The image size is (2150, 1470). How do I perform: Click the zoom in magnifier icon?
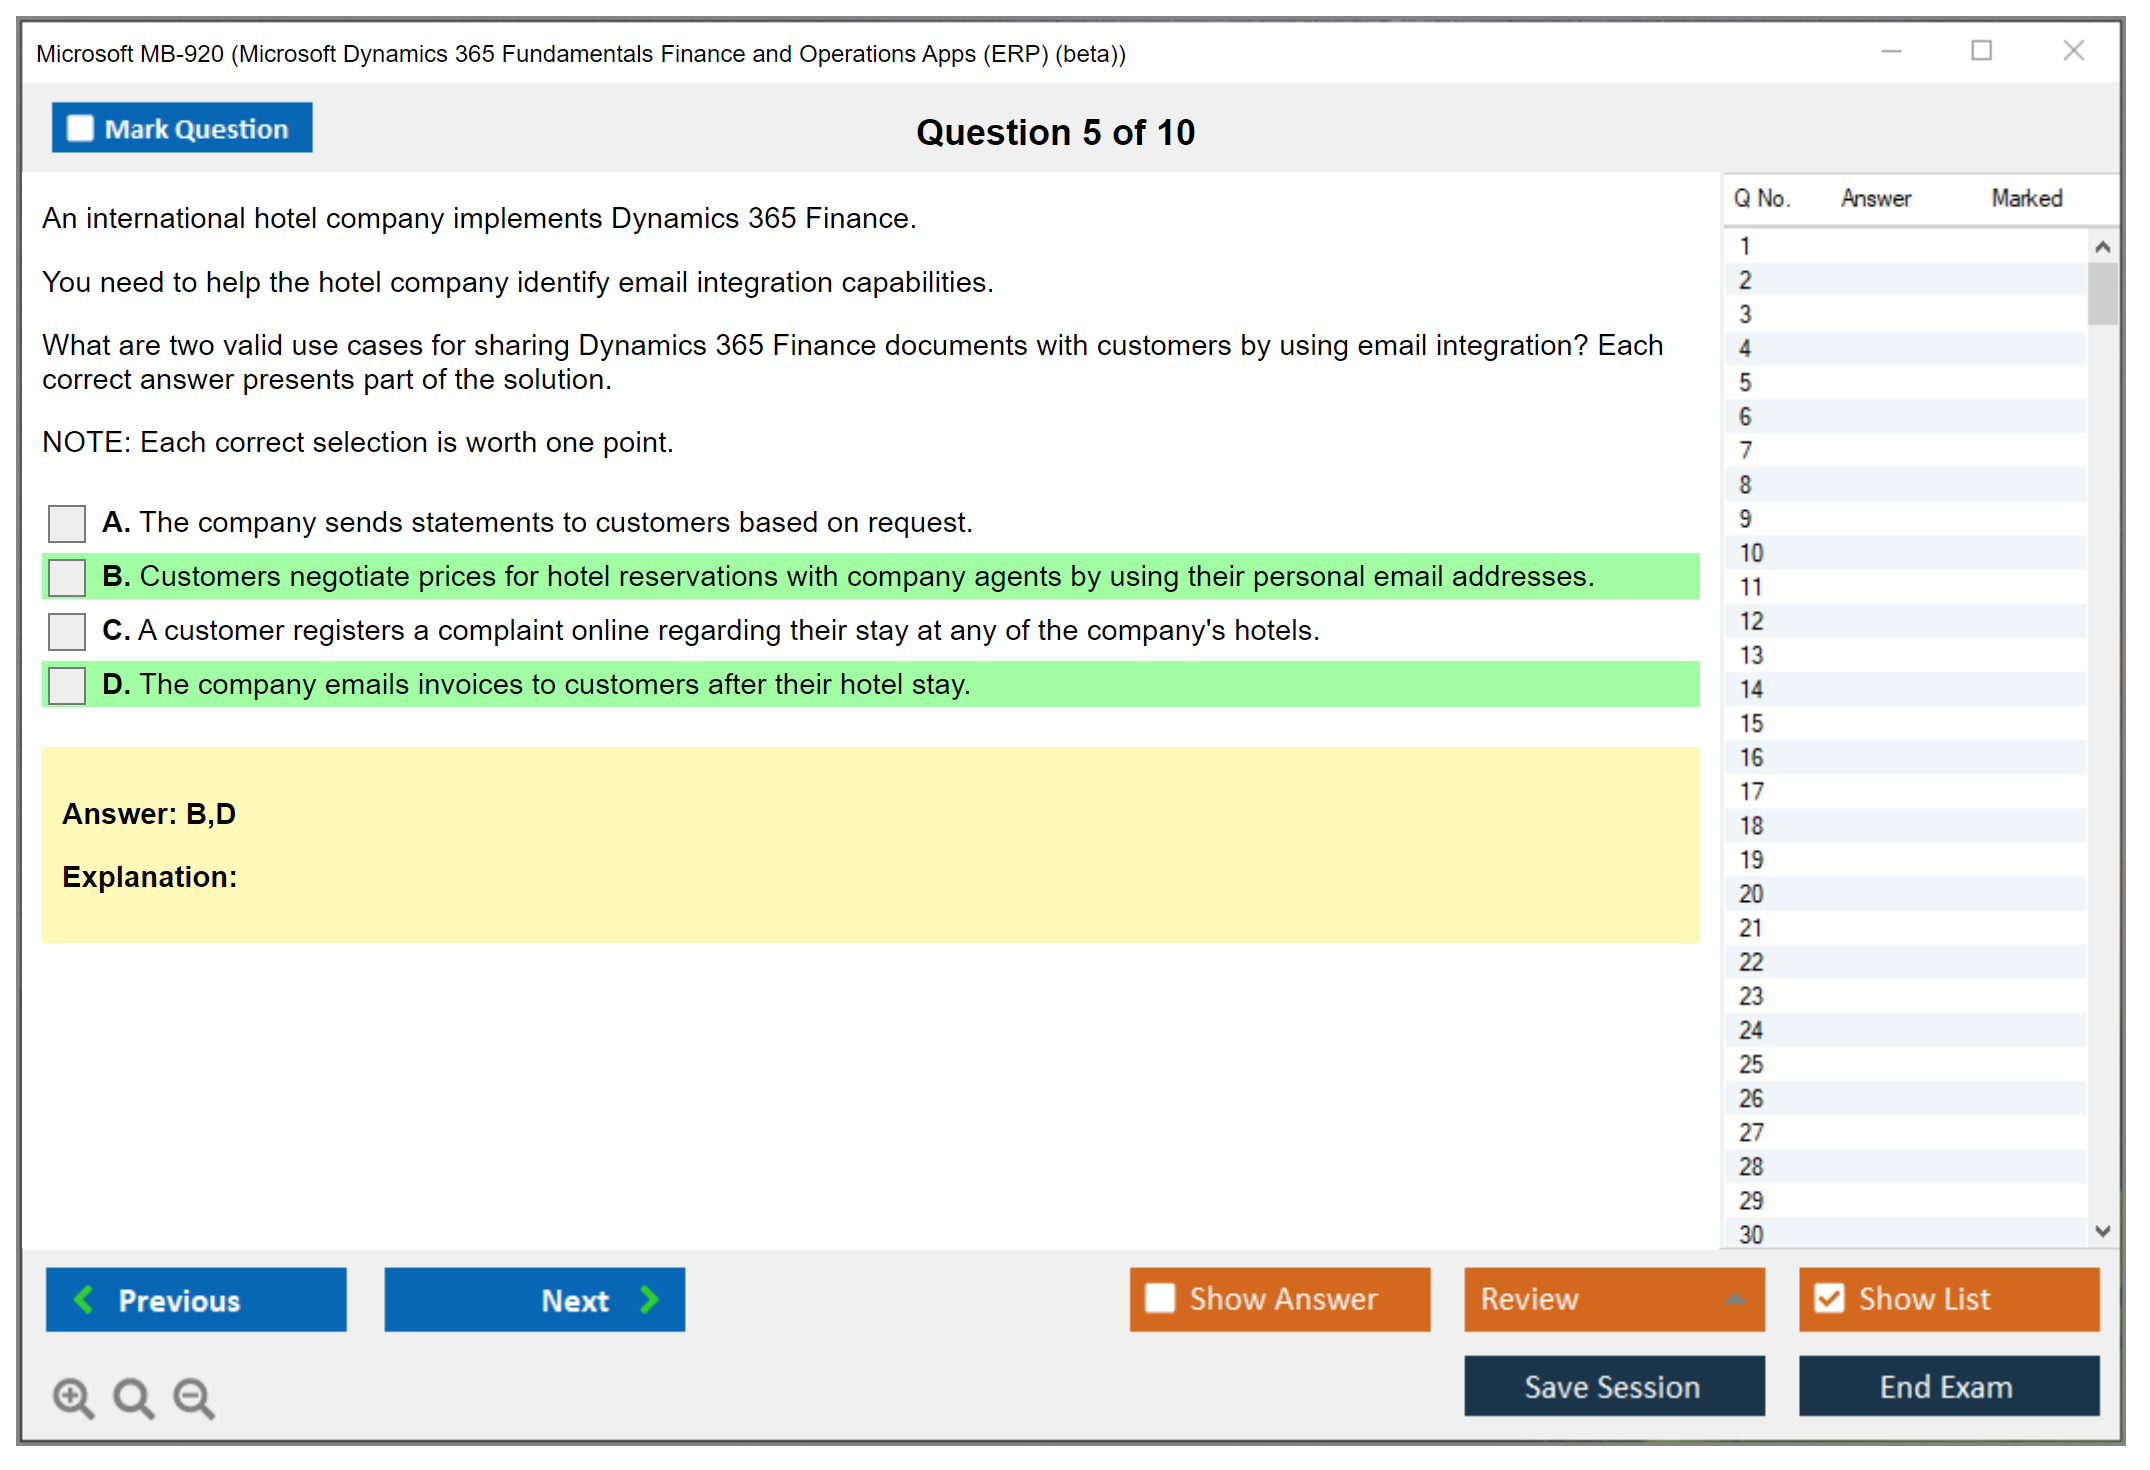[x=73, y=1397]
